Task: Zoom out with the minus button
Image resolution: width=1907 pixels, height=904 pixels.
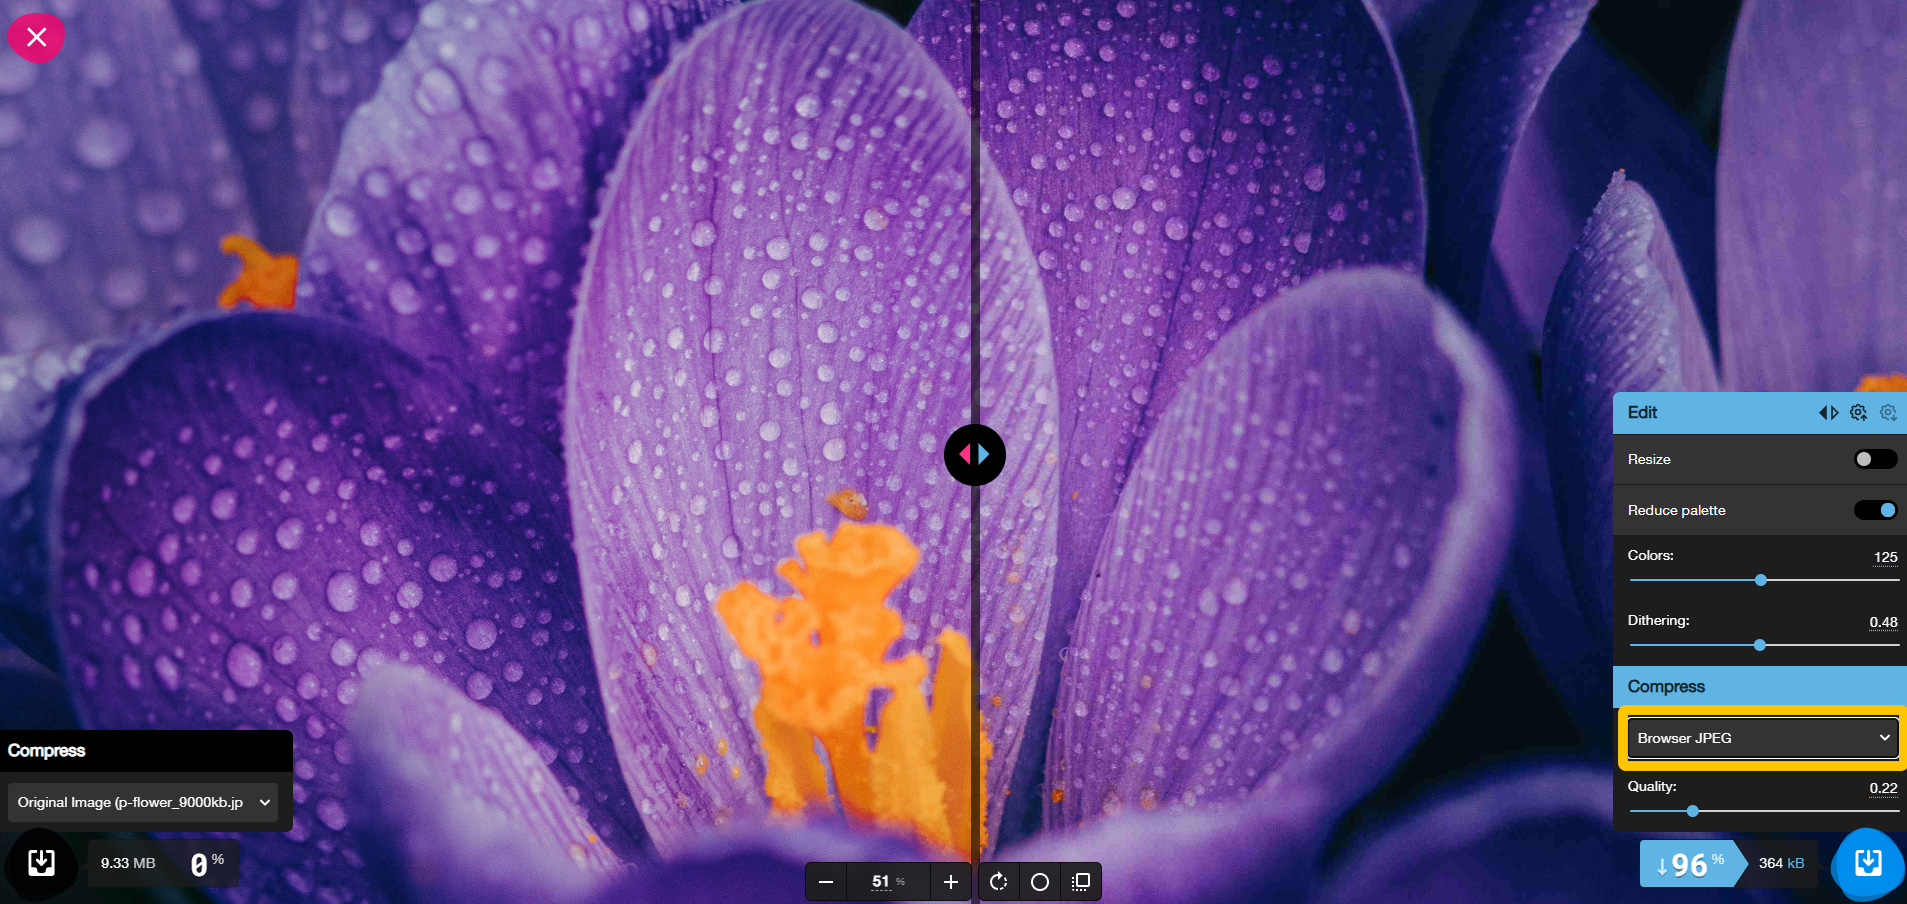Action: pos(826,882)
